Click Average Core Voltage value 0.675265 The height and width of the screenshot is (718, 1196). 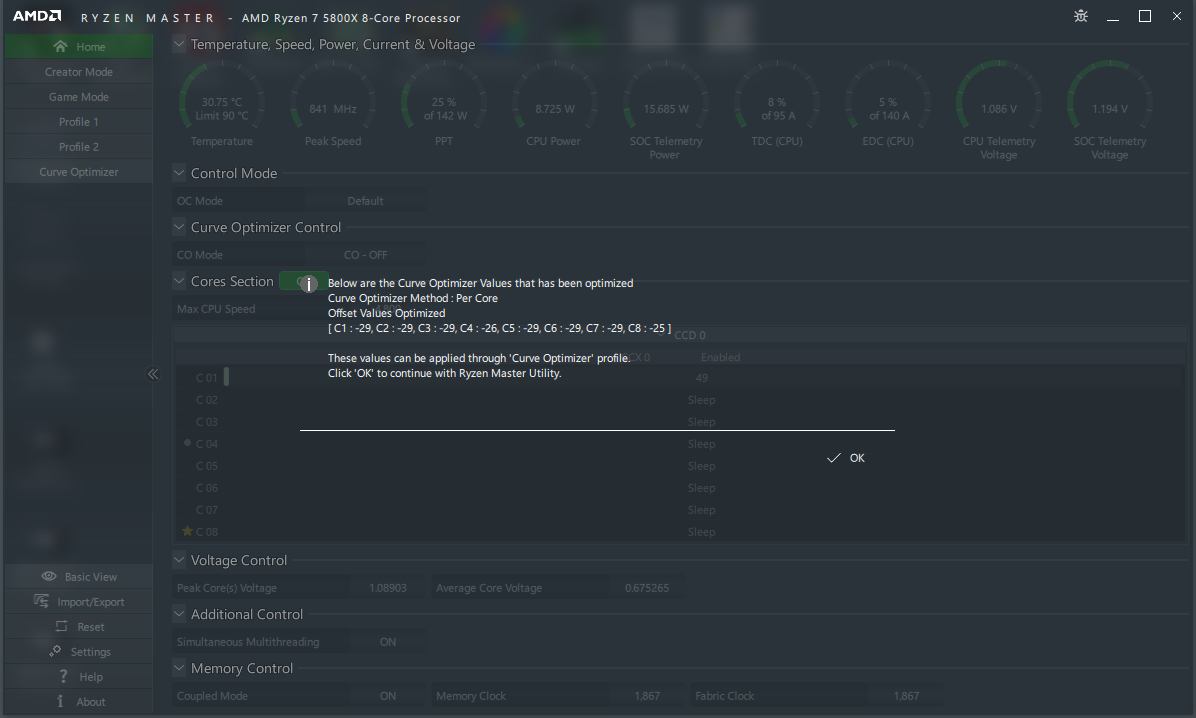(x=647, y=588)
